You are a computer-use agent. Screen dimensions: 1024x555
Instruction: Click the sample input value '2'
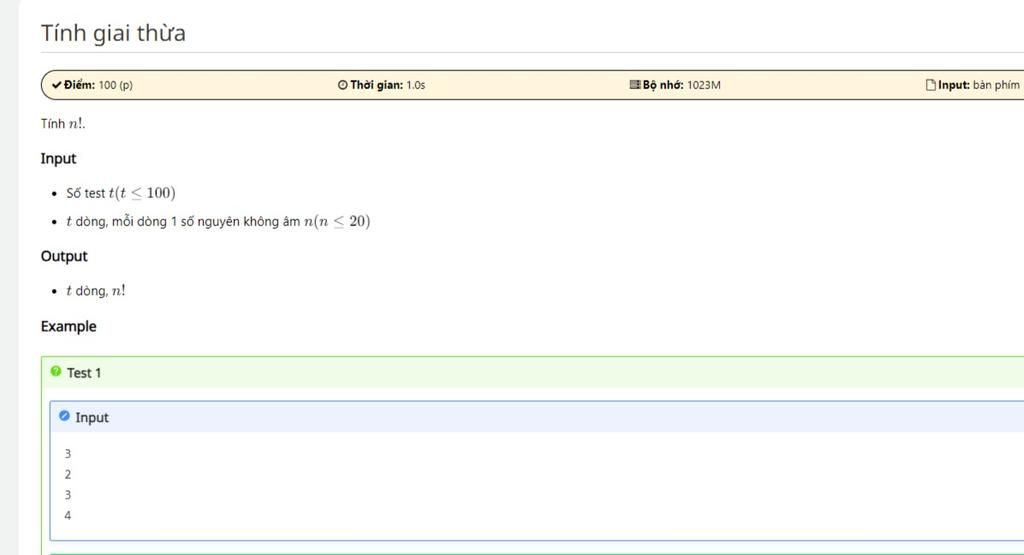(68, 474)
